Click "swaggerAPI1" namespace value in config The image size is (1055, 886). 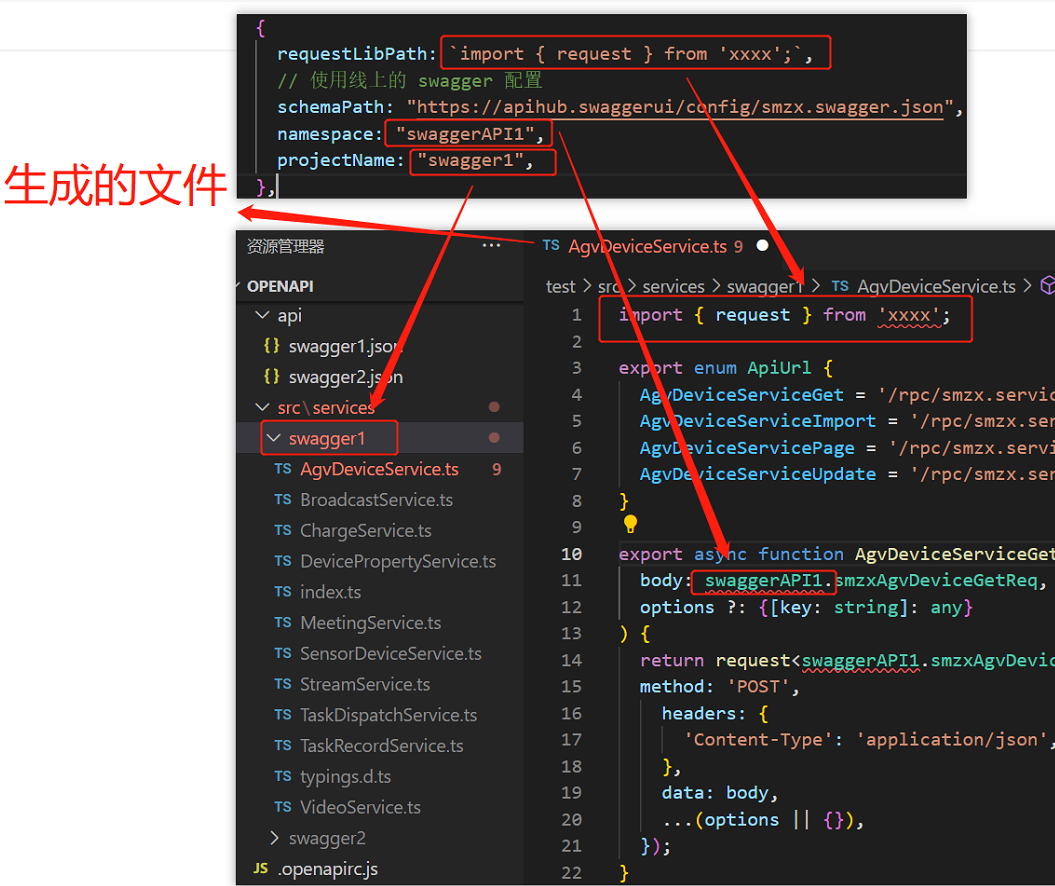click(465, 134)
